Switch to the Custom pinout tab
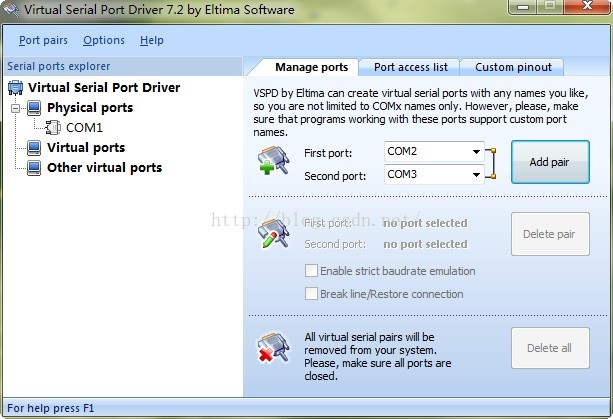Viewport: 613px width, 419px height. (x=513, y=67)
